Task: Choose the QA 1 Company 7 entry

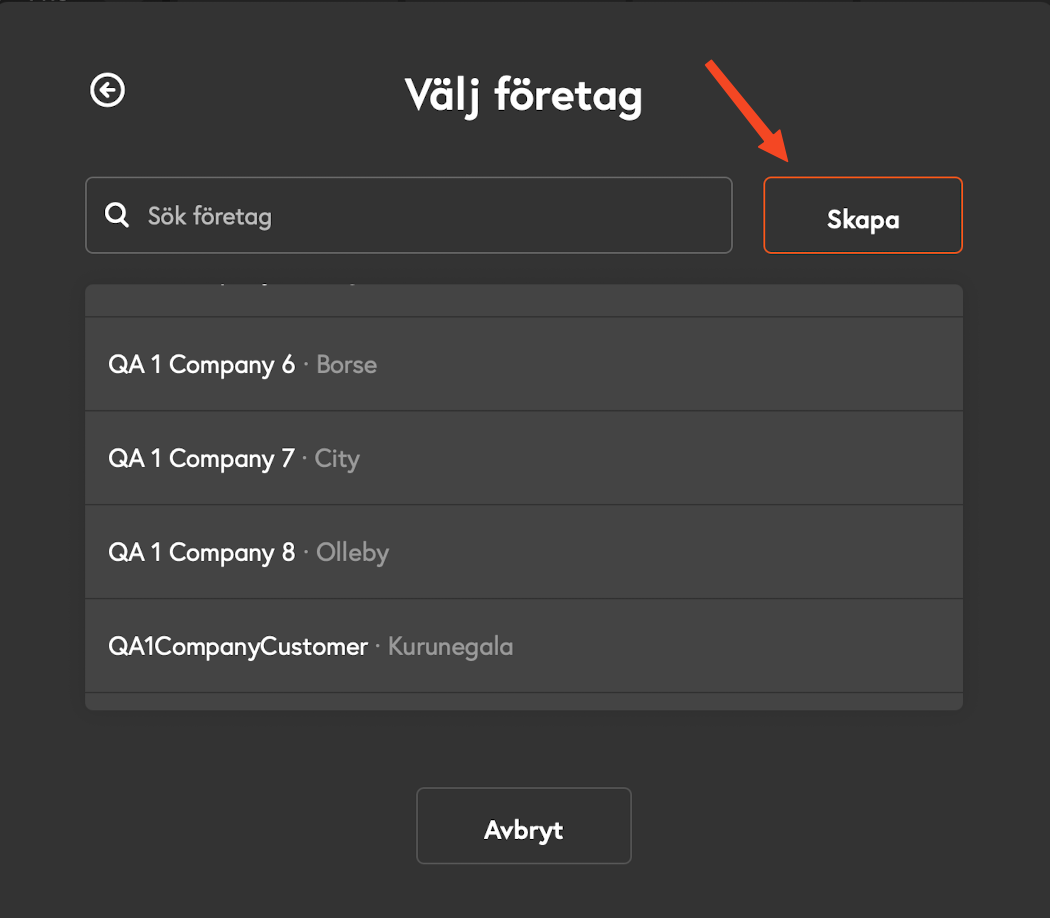Action: click(524, 458)
